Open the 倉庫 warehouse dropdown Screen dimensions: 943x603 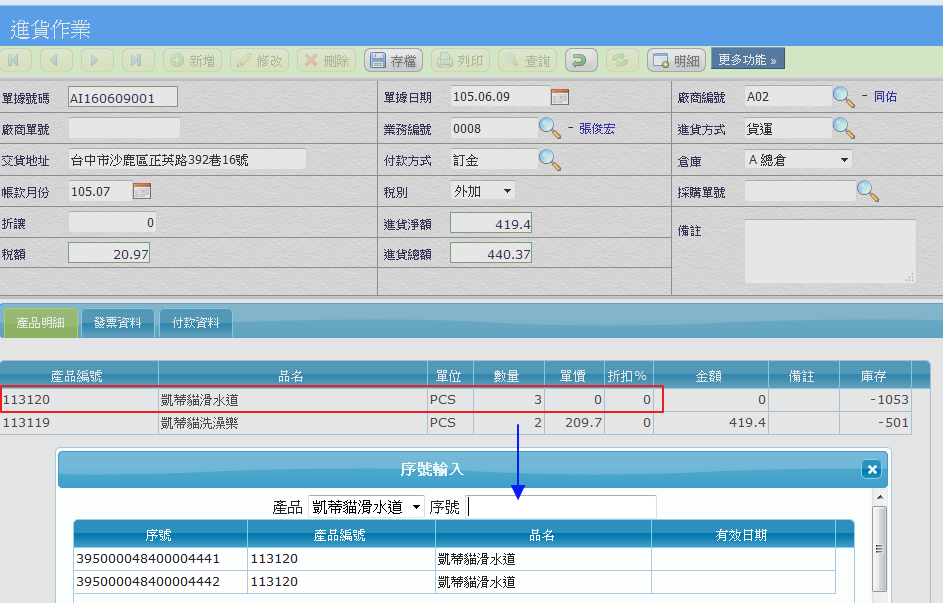click(x=798, y=160)
